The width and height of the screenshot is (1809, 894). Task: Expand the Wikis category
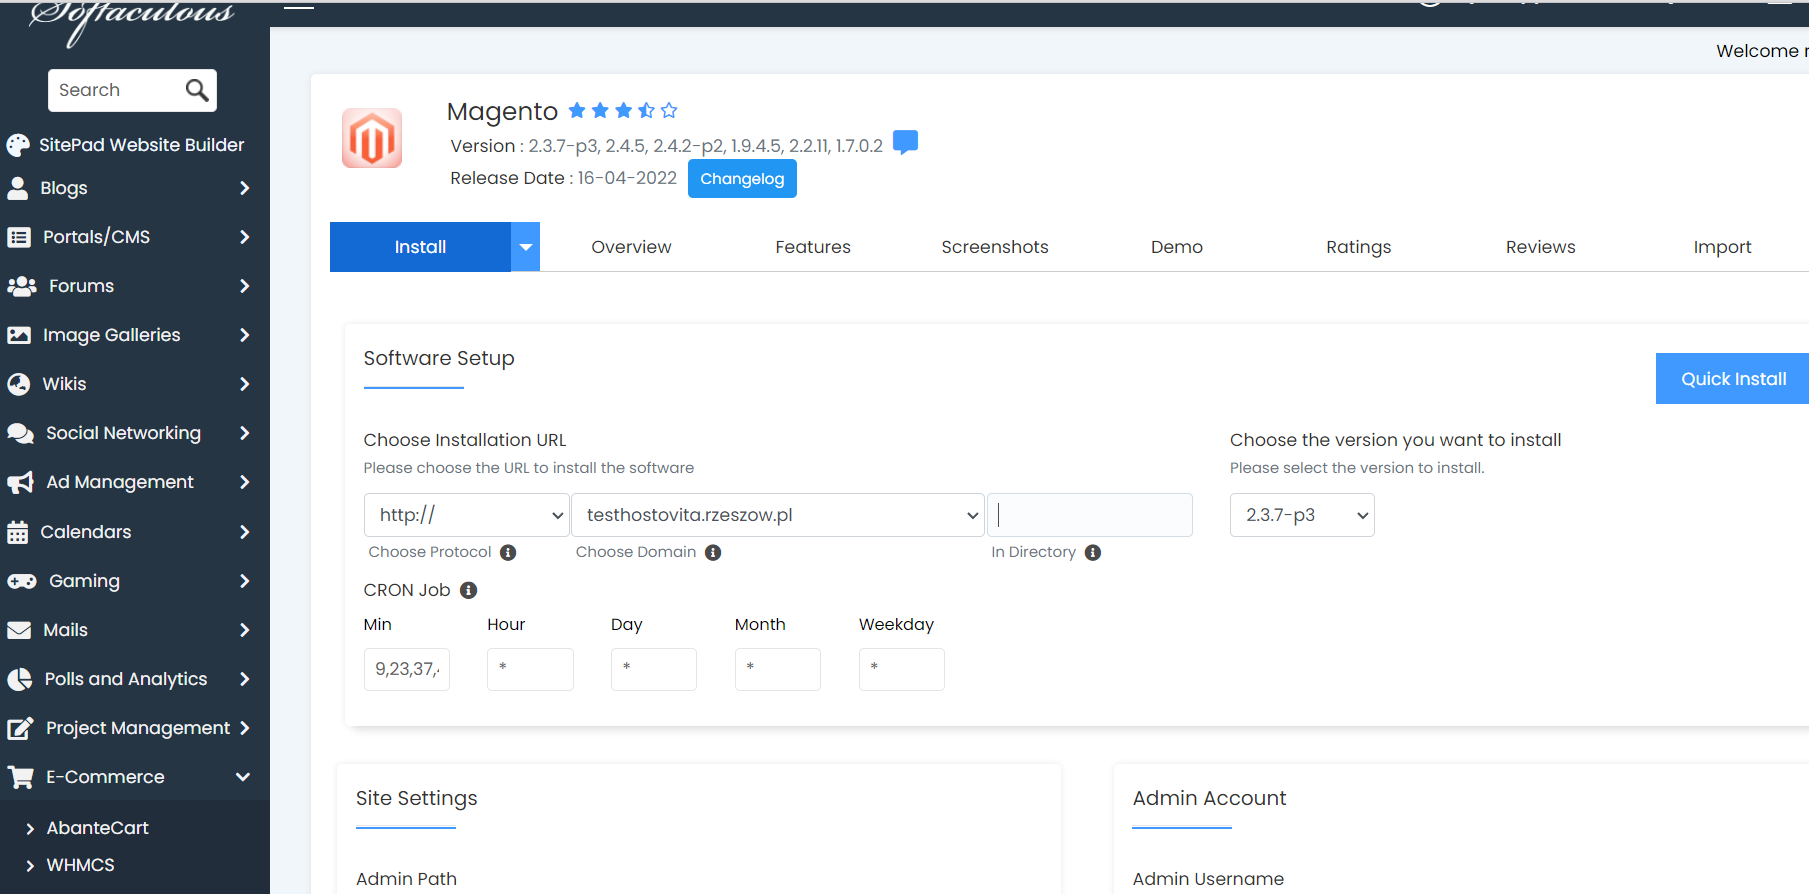coord(244,384)
